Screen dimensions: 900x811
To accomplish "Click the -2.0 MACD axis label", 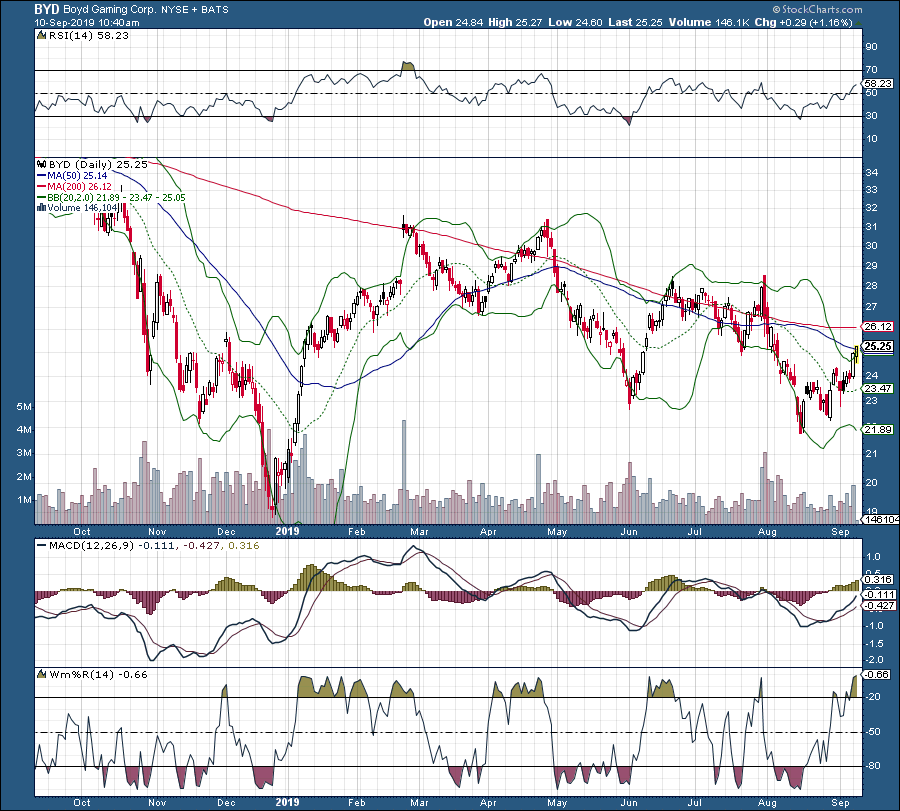I will [x=874, y=659].
